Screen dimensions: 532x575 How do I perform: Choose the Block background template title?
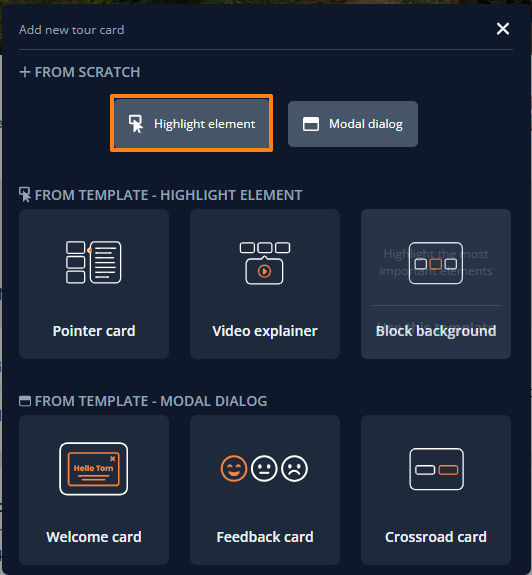click(436, 331)
